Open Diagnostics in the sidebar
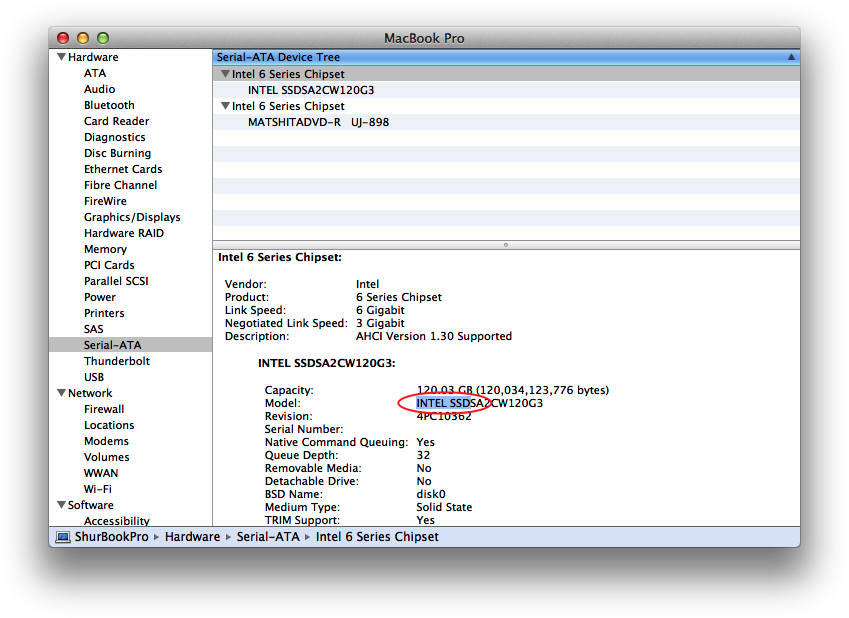849x618 pixels. pyautogui.click(x=114, y=137)
